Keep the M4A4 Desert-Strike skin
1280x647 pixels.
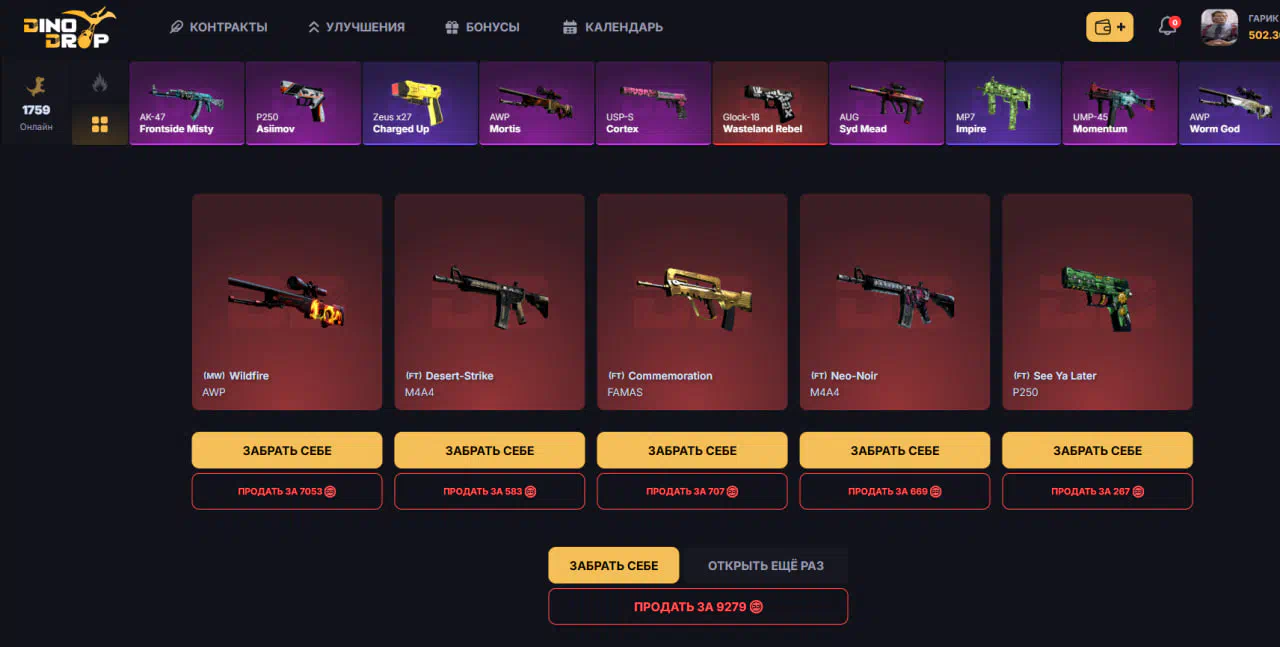490,450
